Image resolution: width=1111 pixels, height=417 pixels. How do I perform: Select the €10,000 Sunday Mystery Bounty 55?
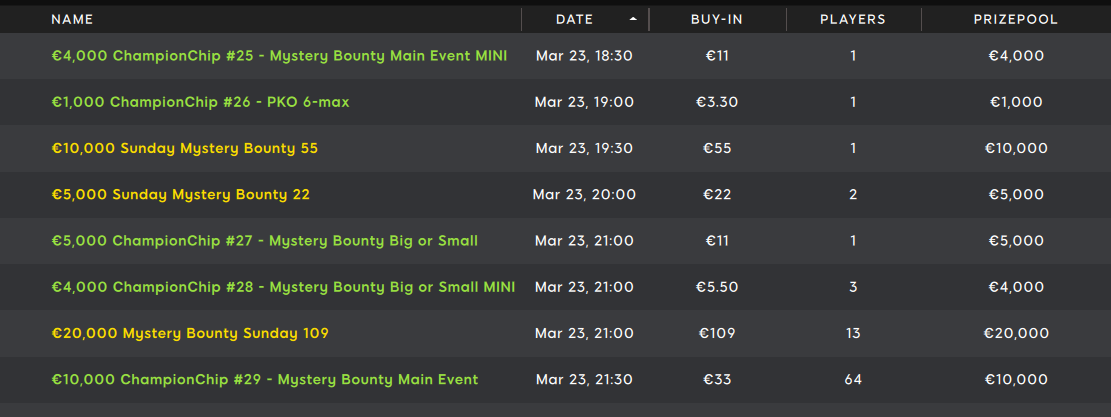pos(185,149)
